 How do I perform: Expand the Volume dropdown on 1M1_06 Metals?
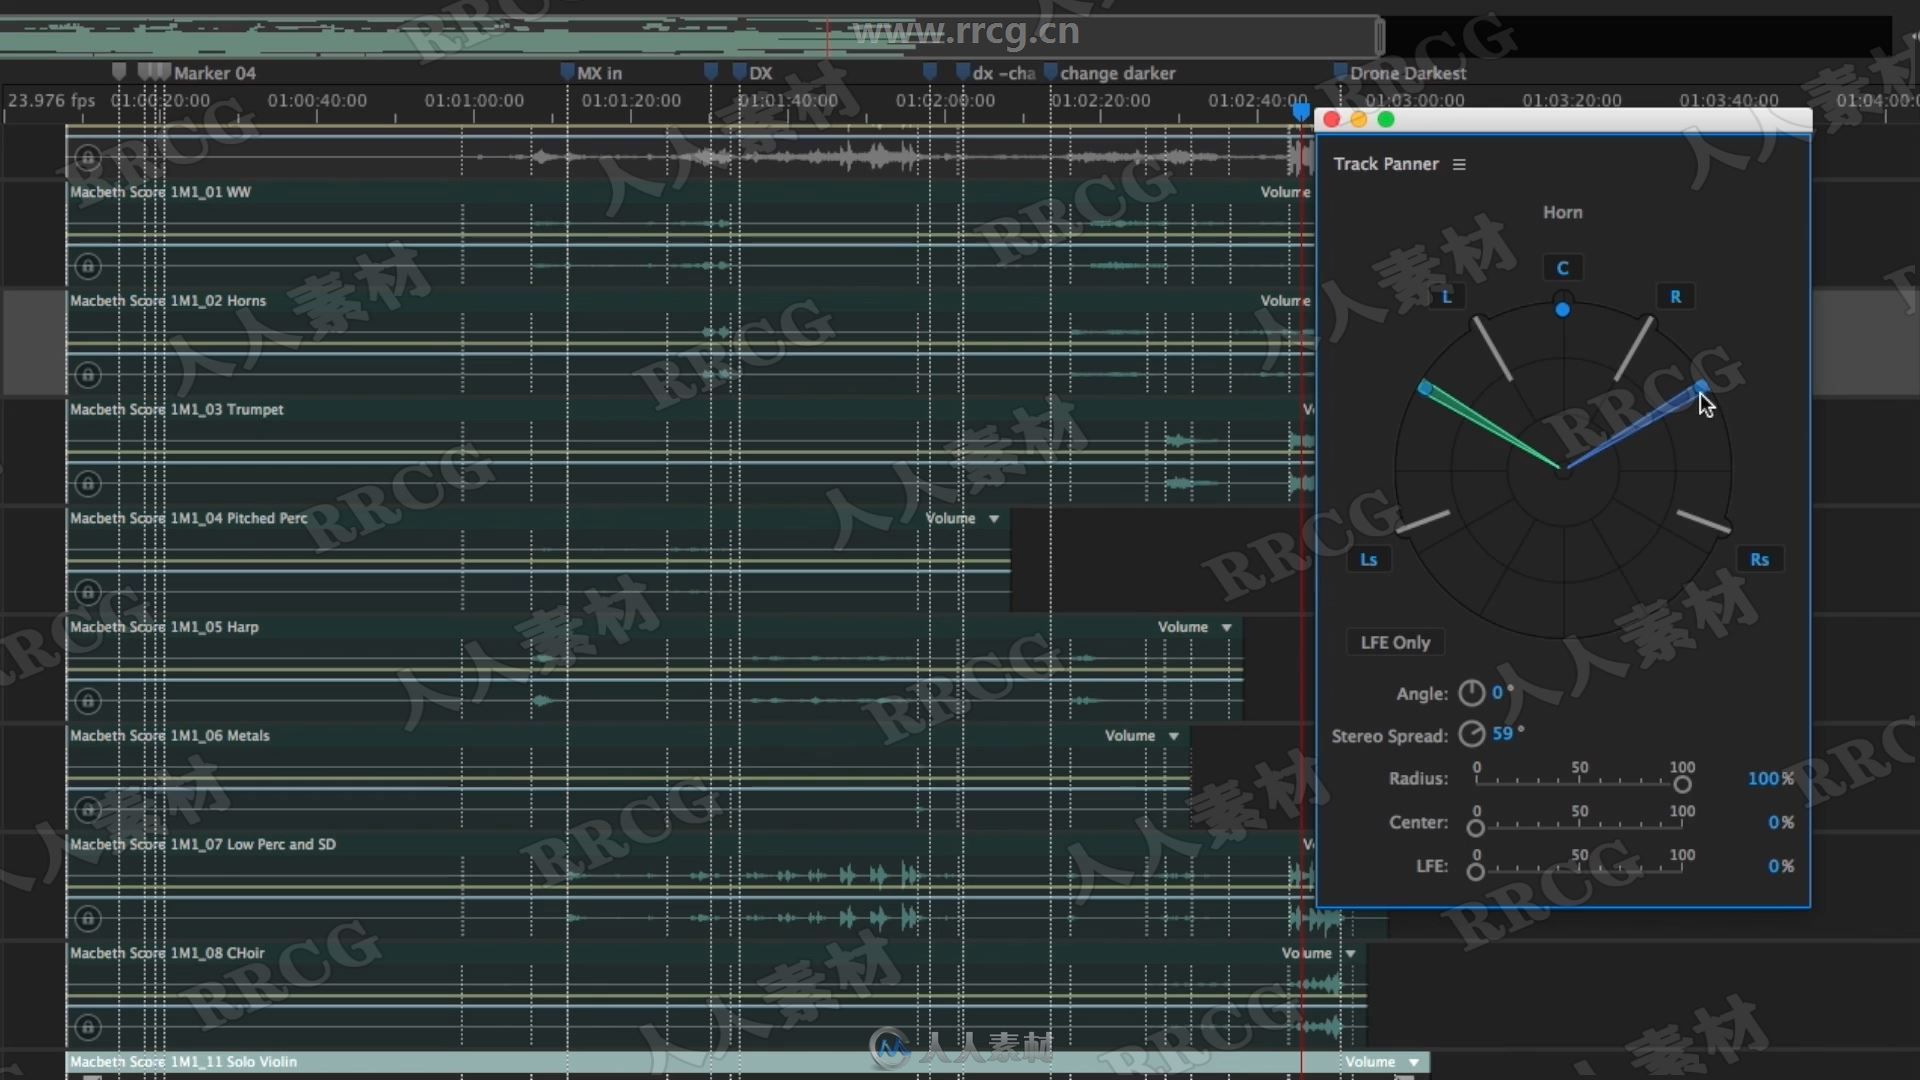(1174, 735)
